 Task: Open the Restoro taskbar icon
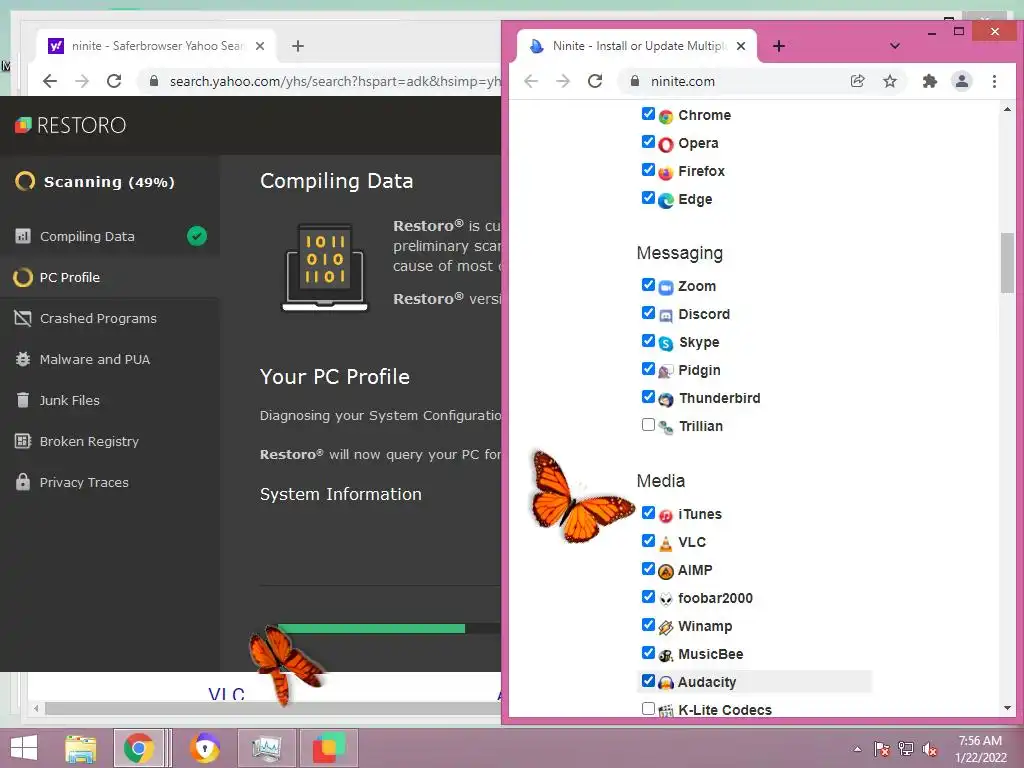click(328, 748)
